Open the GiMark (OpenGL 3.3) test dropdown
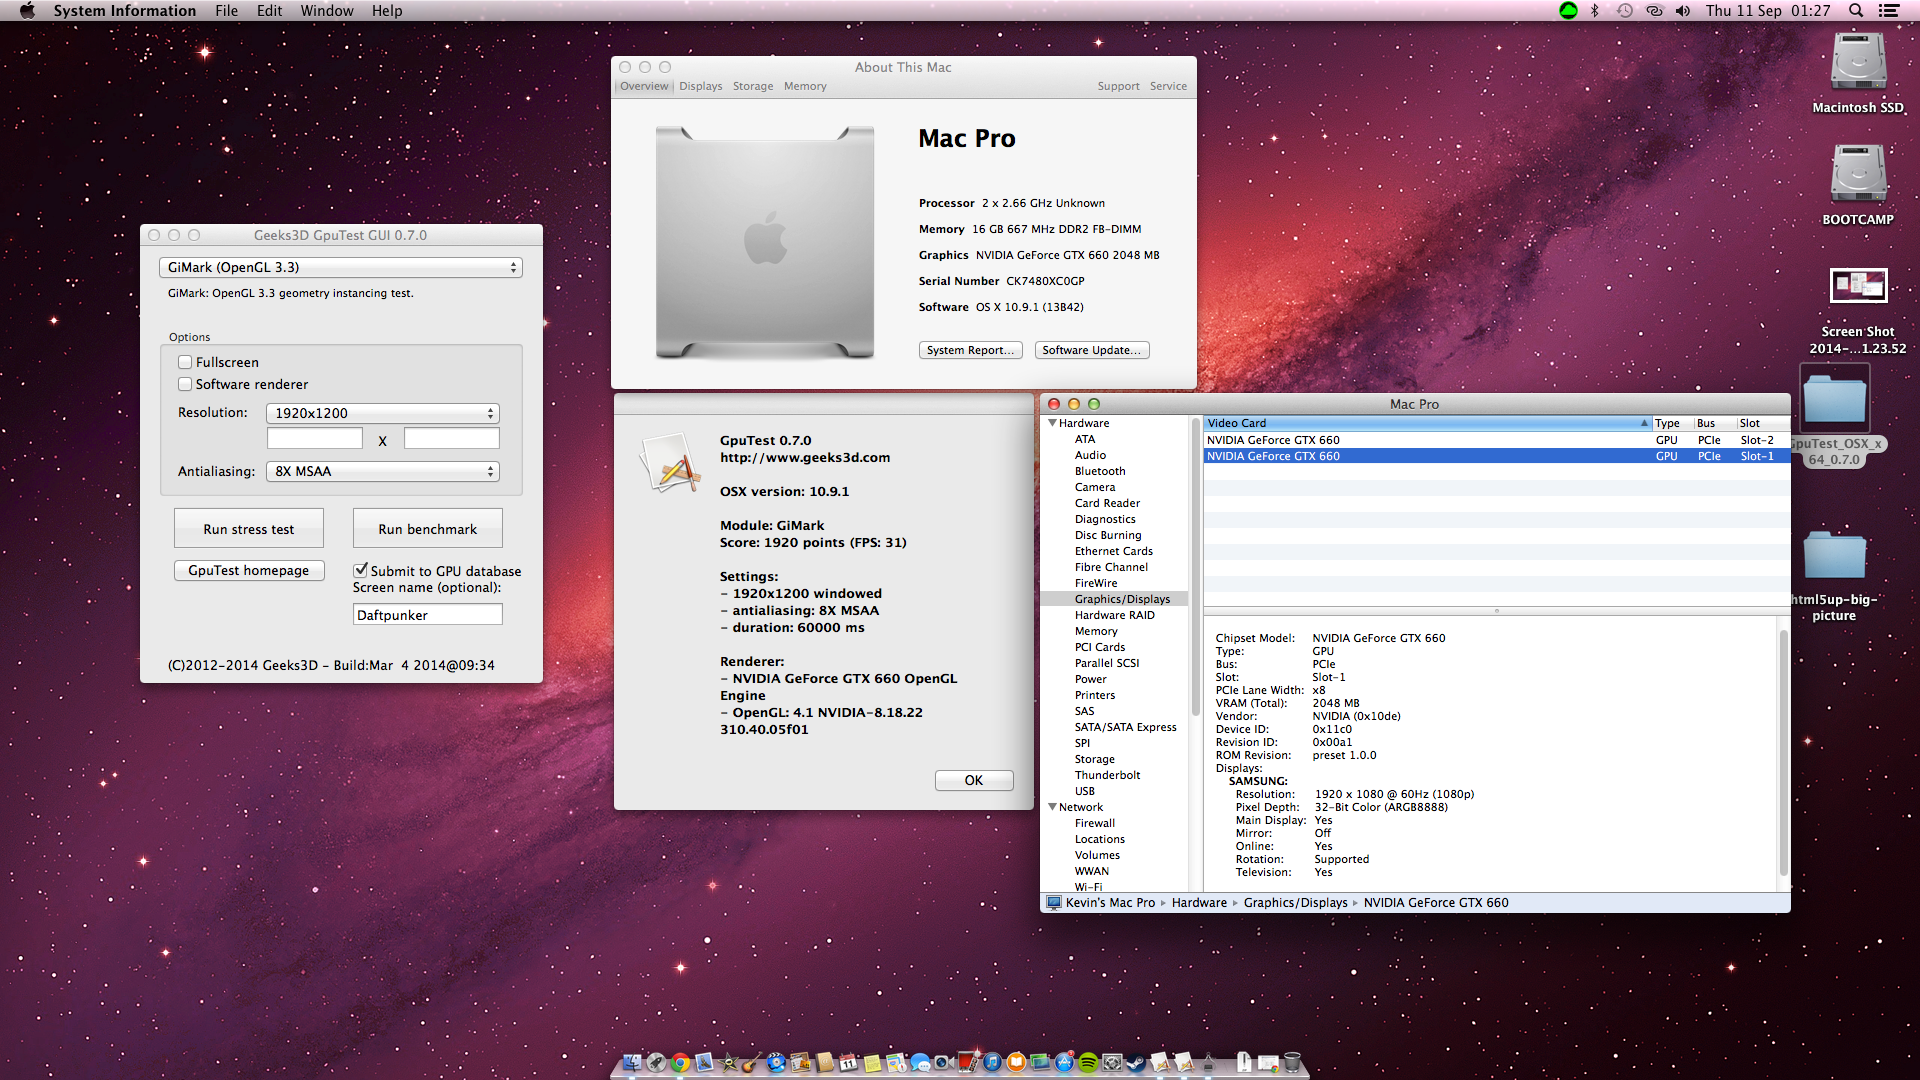 tap(340, 267)
